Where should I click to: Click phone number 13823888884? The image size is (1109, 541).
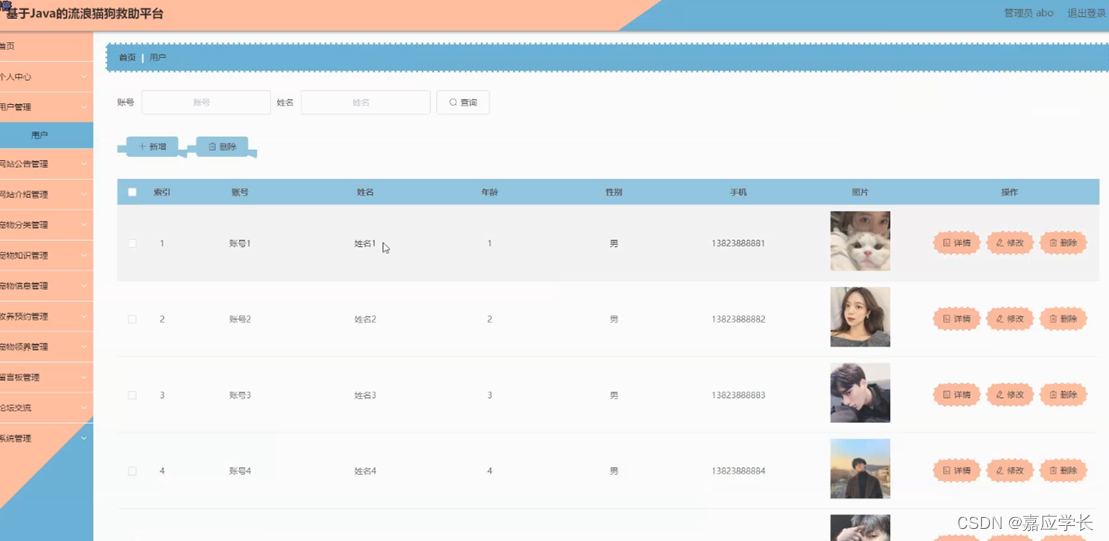coord(738,470)
